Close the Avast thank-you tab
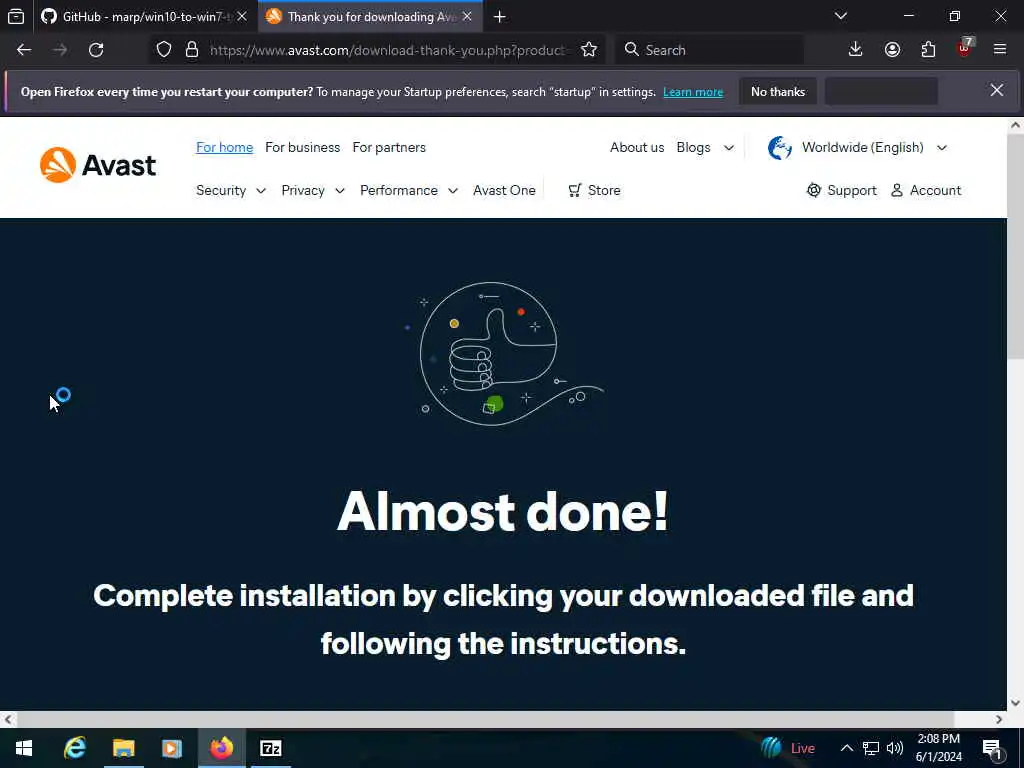This screenshot has height=768, width=1024. [x=467, y=16]
